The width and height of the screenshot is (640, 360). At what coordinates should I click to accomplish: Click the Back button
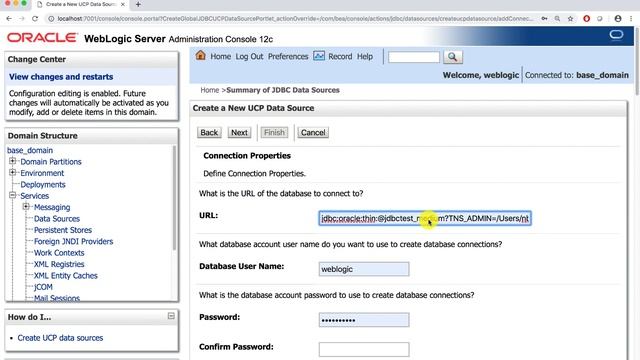pos(209,132)
